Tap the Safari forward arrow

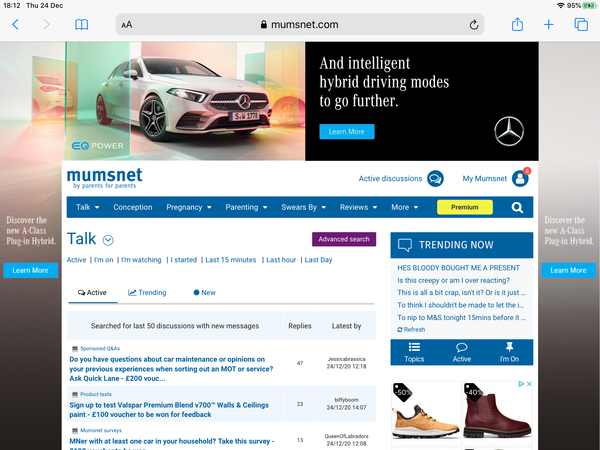46,25
